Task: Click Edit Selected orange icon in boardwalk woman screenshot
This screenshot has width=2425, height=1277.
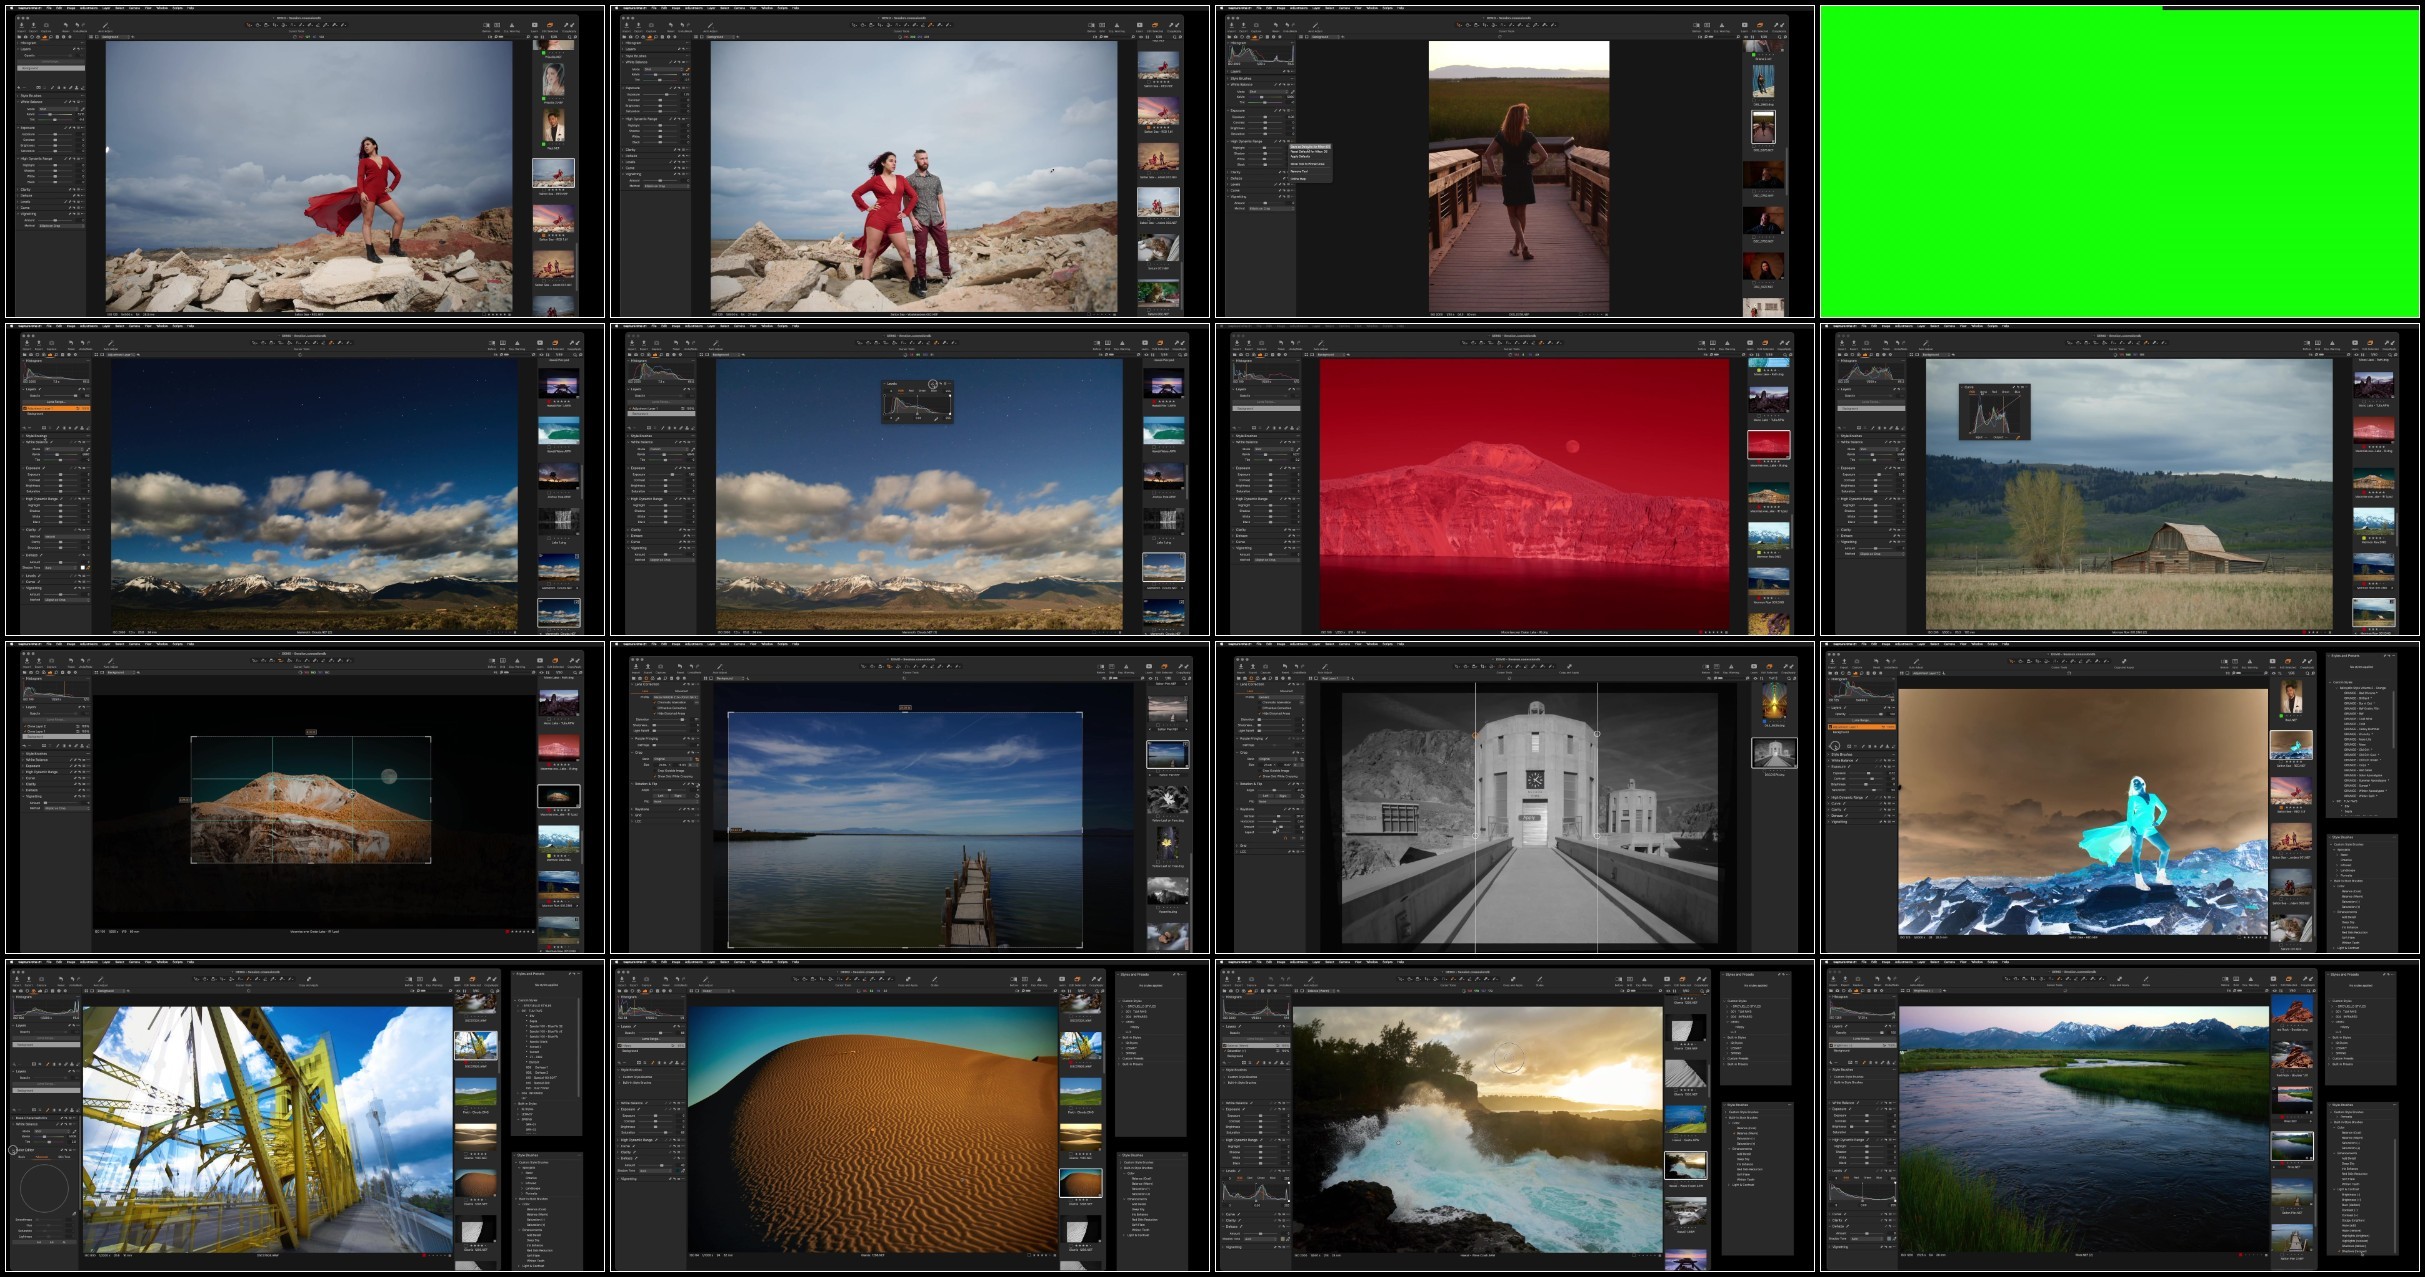Action: point(1760,25)
